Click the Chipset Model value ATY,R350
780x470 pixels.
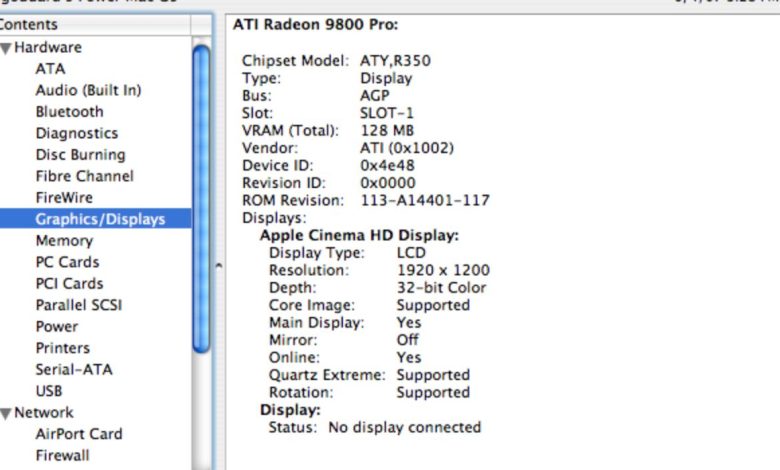coord(395,61)
